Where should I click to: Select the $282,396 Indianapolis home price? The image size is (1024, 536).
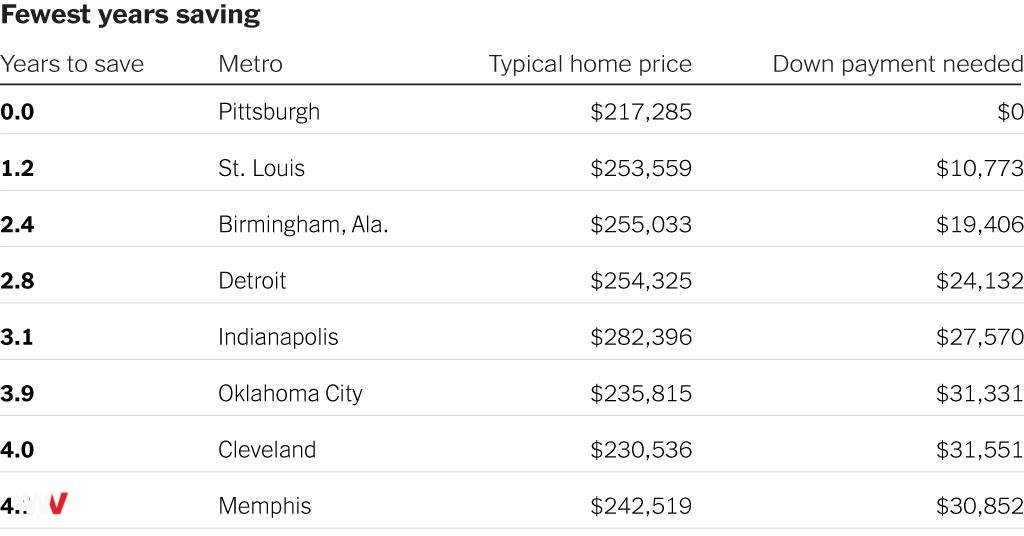(641, 337)
